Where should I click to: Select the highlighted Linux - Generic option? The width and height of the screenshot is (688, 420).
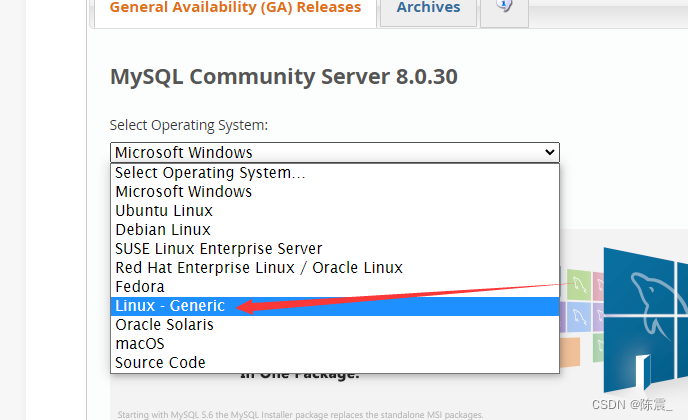335,306
